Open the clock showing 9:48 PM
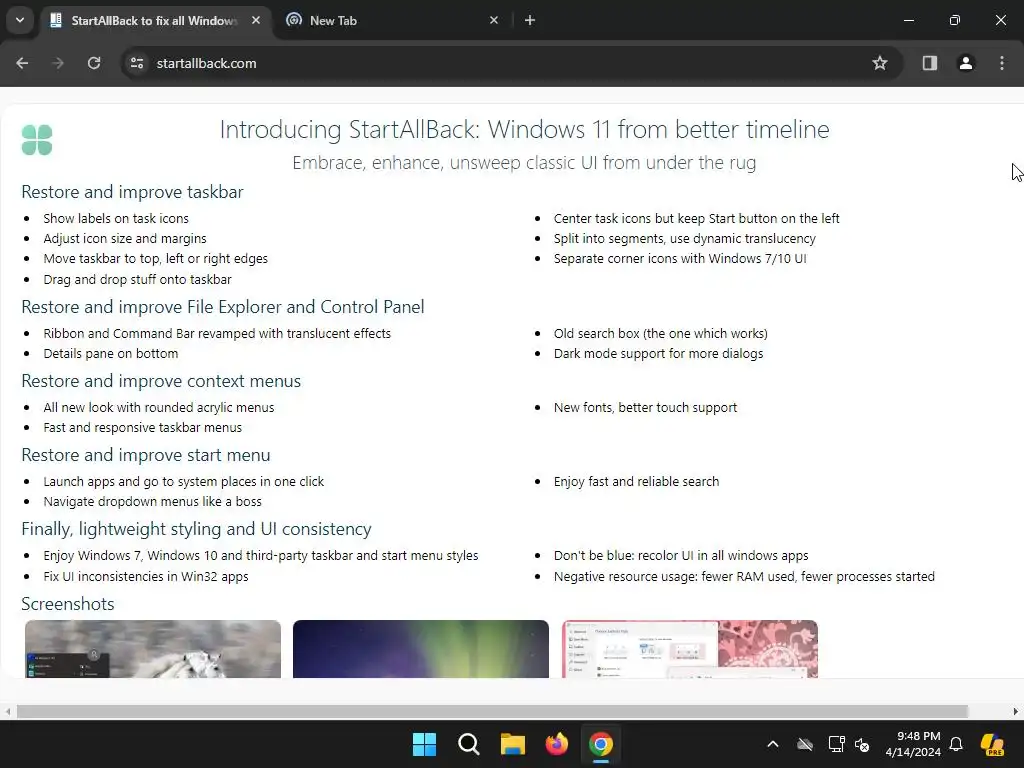Viewport: 1024px width, 768px height. point(914,744)
